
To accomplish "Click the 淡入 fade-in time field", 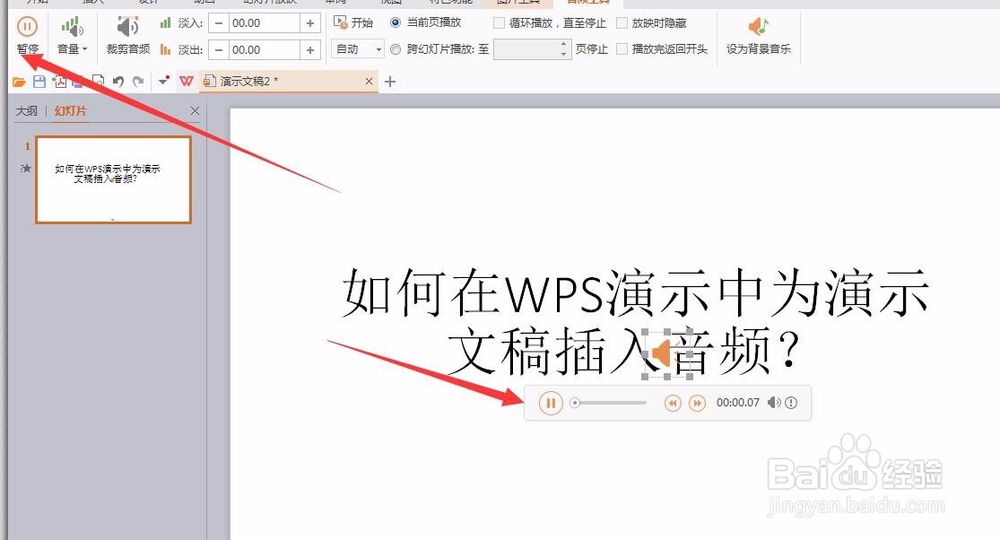I will (264, 23).
